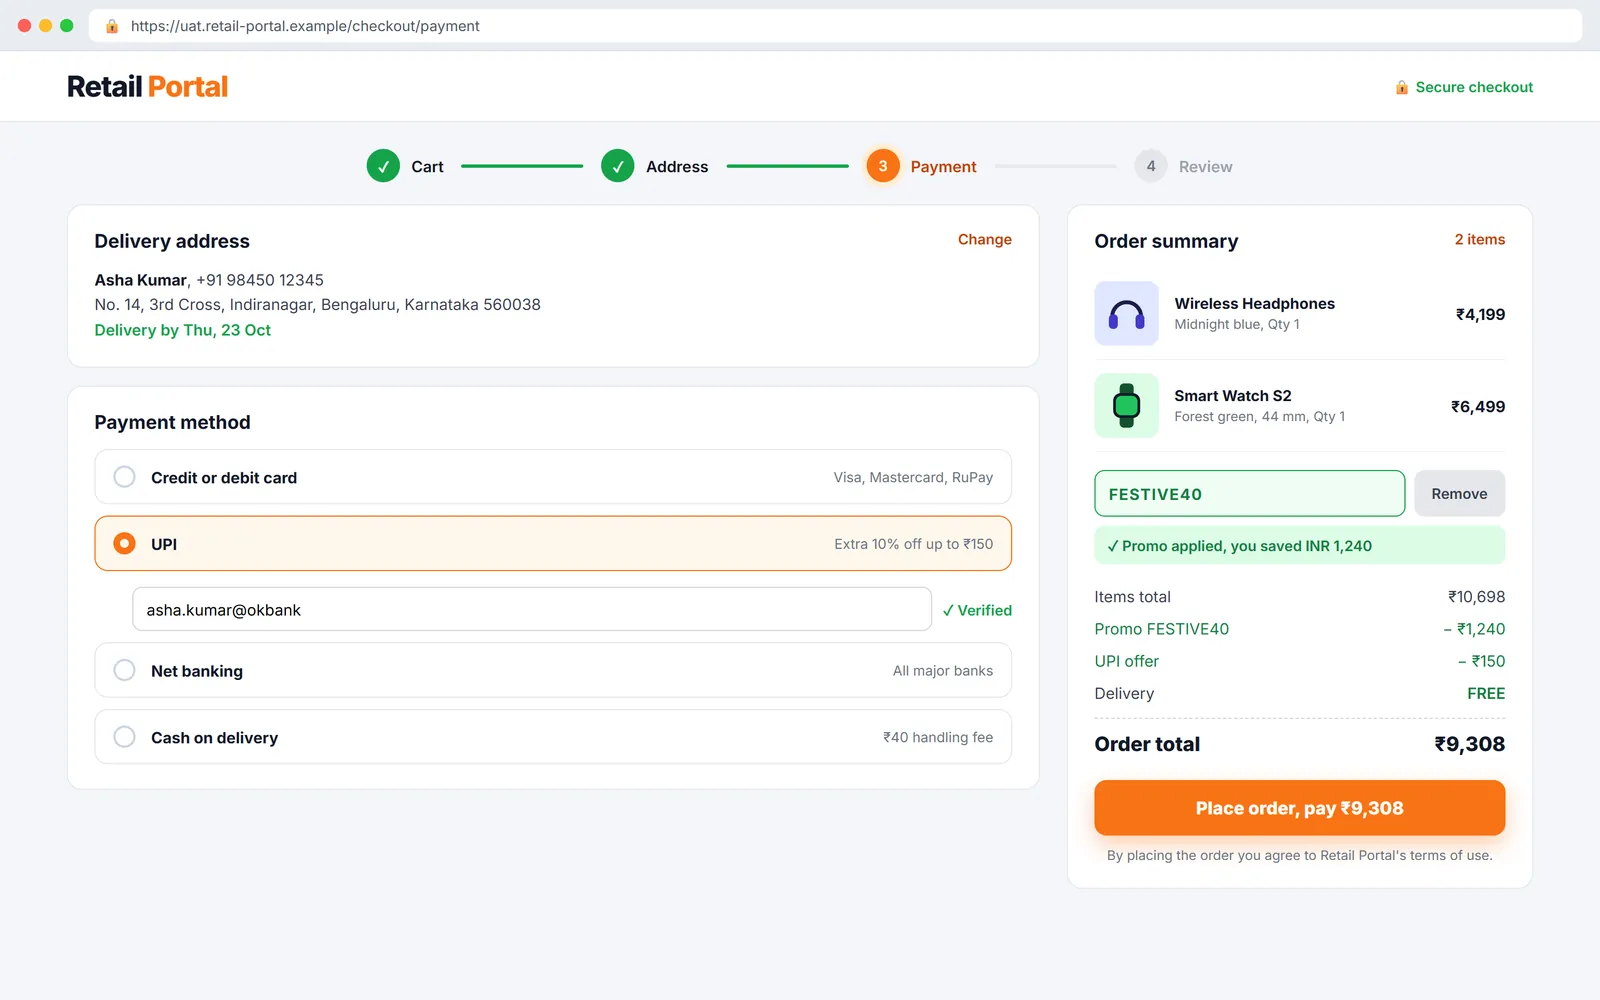Go back to the Cart step label
The image size is (1600, 1000).
[x=427, y=167]
